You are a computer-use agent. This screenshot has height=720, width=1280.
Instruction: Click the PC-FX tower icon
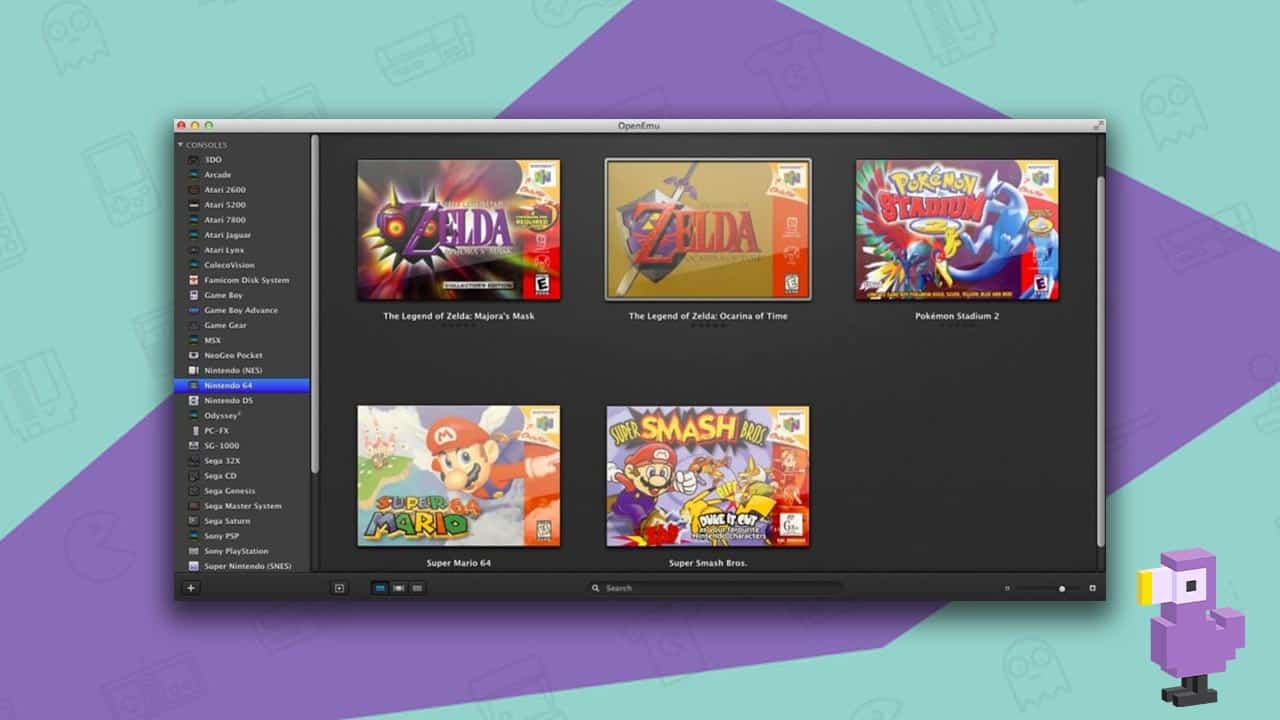(194, 430)
